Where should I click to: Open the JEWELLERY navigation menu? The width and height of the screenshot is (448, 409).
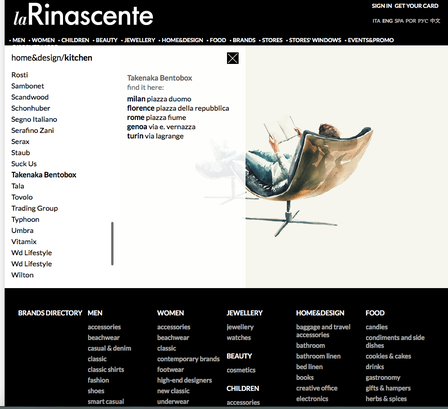pos(140,40)
